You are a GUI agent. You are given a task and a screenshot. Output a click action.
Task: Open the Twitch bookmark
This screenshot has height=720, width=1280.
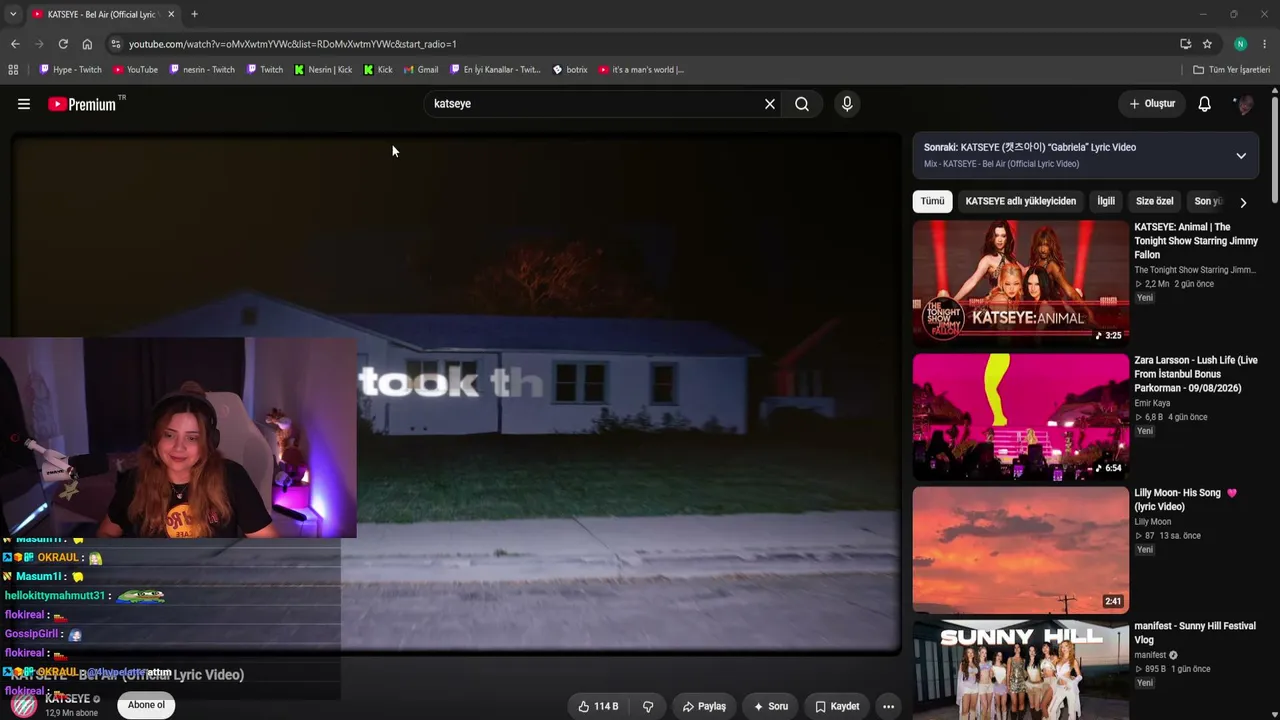click(x=264, y=70)
